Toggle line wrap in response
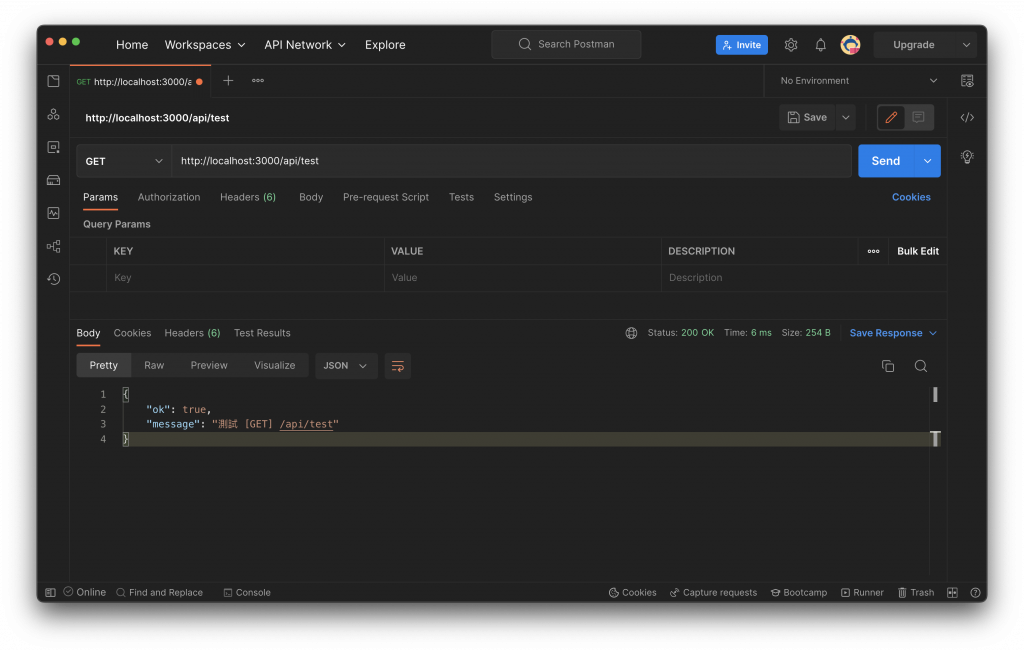 pyautogui.click(x=398, y=366)
